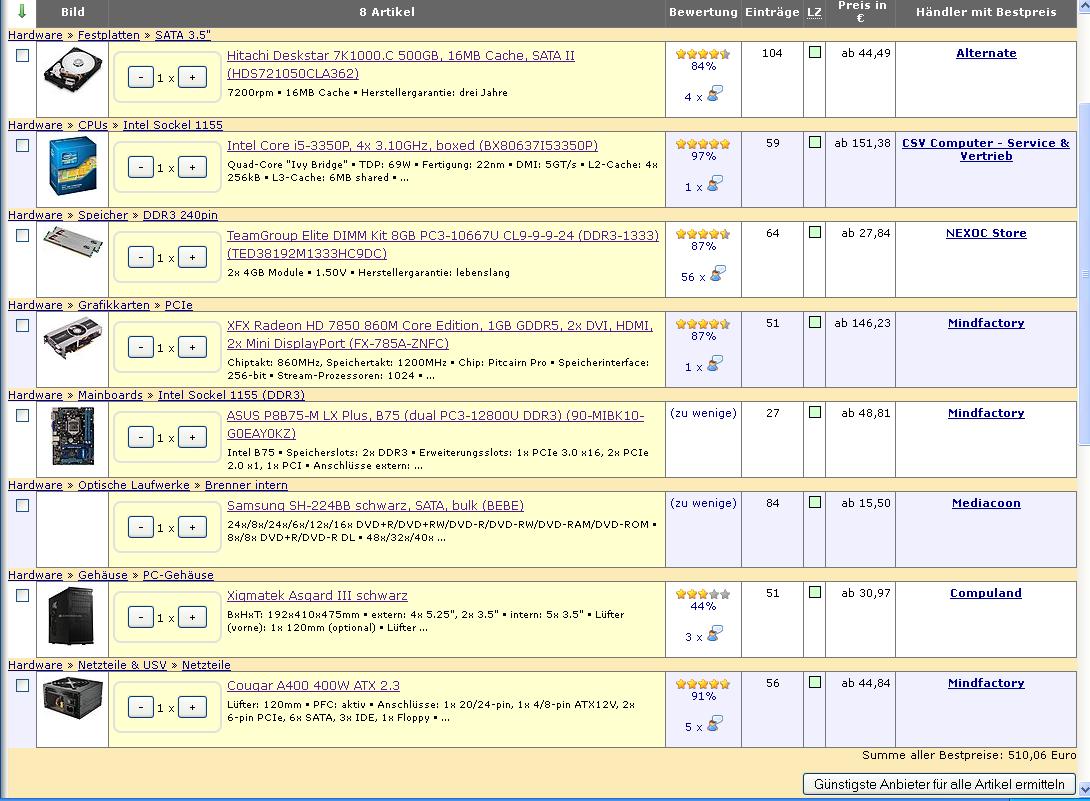Open Hitachi Deskstar 7K1000.C product link

coord(400,64)
